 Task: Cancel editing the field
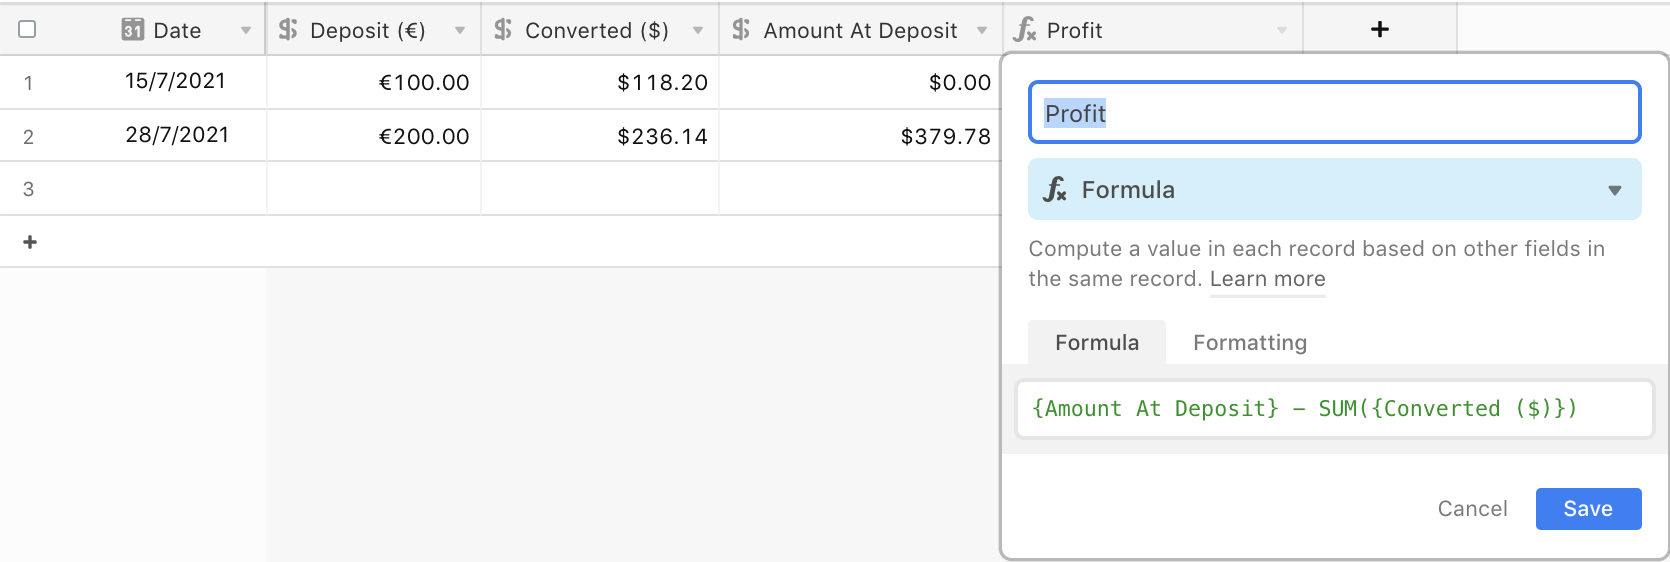(x=1472, y=509)
